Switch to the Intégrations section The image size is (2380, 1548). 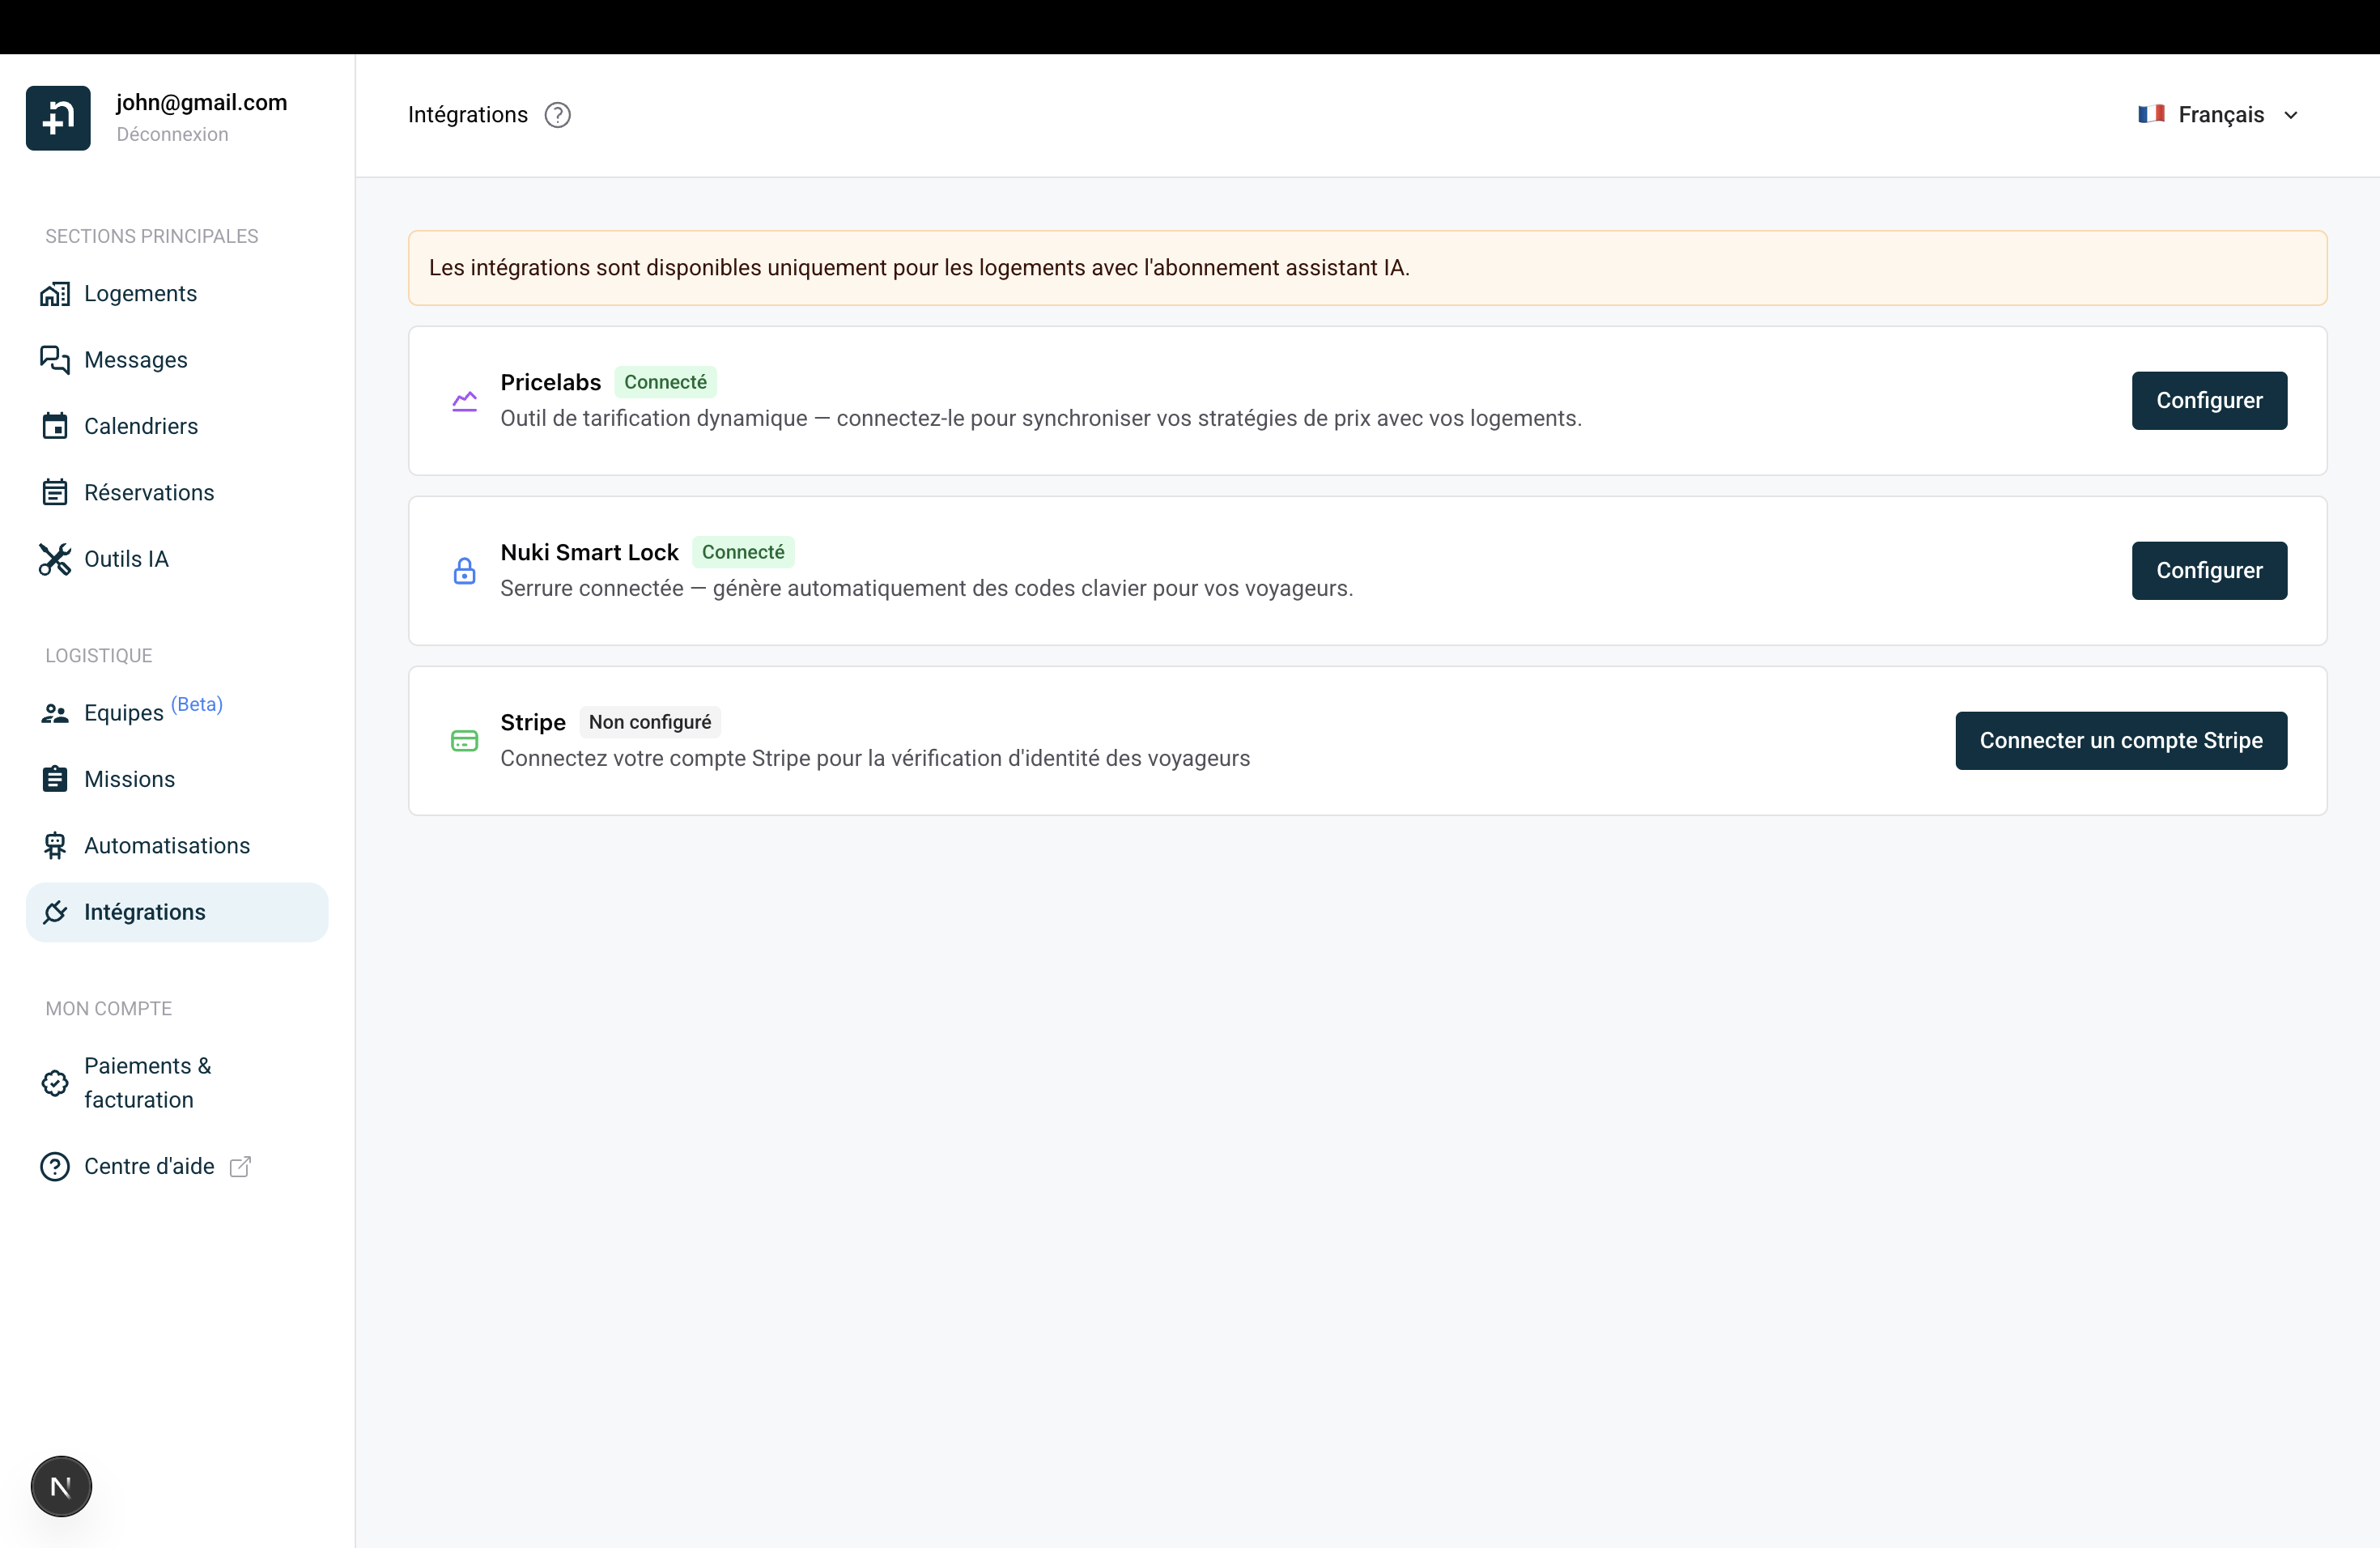pos(144,911)
